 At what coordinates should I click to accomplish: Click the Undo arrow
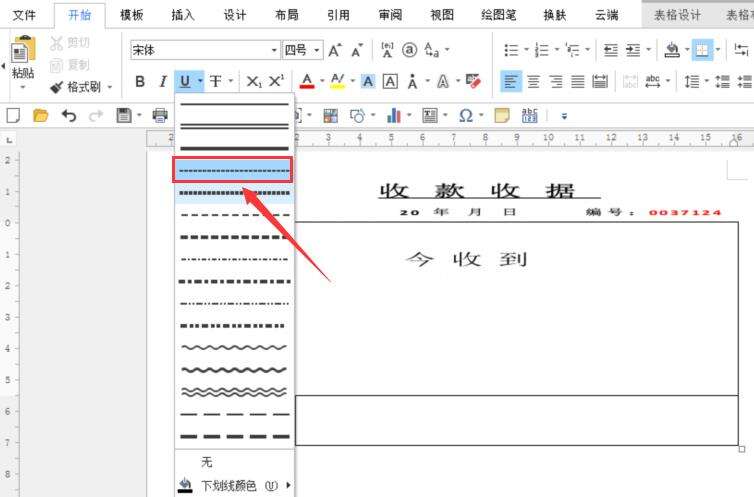[69, 115]
